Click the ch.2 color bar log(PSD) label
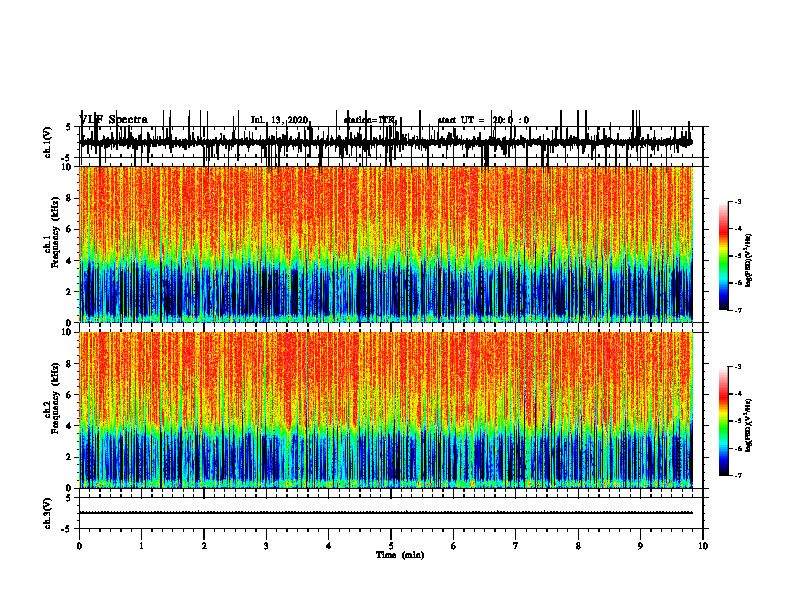This screenshot has width=792, height=612. 748,424
